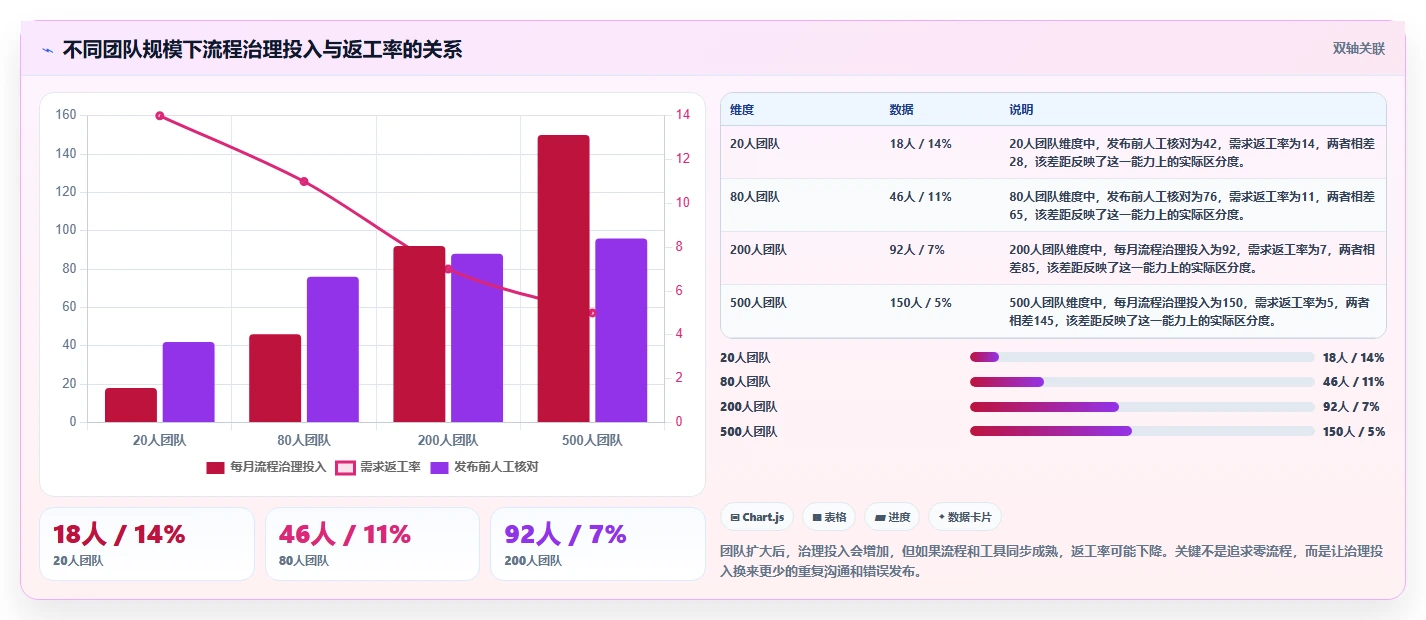The width and height of the screenshot is (1426, 620).
Task: Open the 92人 / 7% data card
Action: click(598, 544)
